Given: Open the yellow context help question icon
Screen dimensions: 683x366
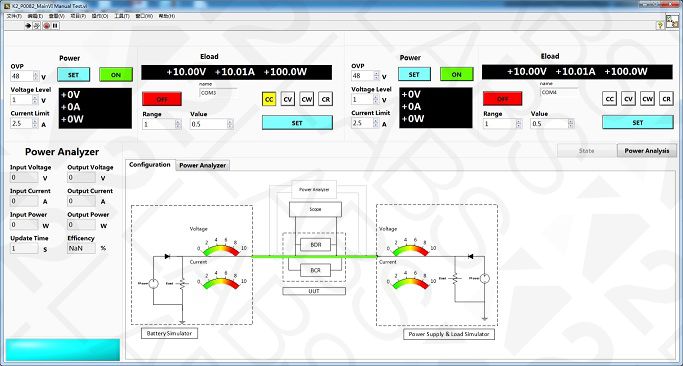Looking at the screenshot, I should (660, 26).
